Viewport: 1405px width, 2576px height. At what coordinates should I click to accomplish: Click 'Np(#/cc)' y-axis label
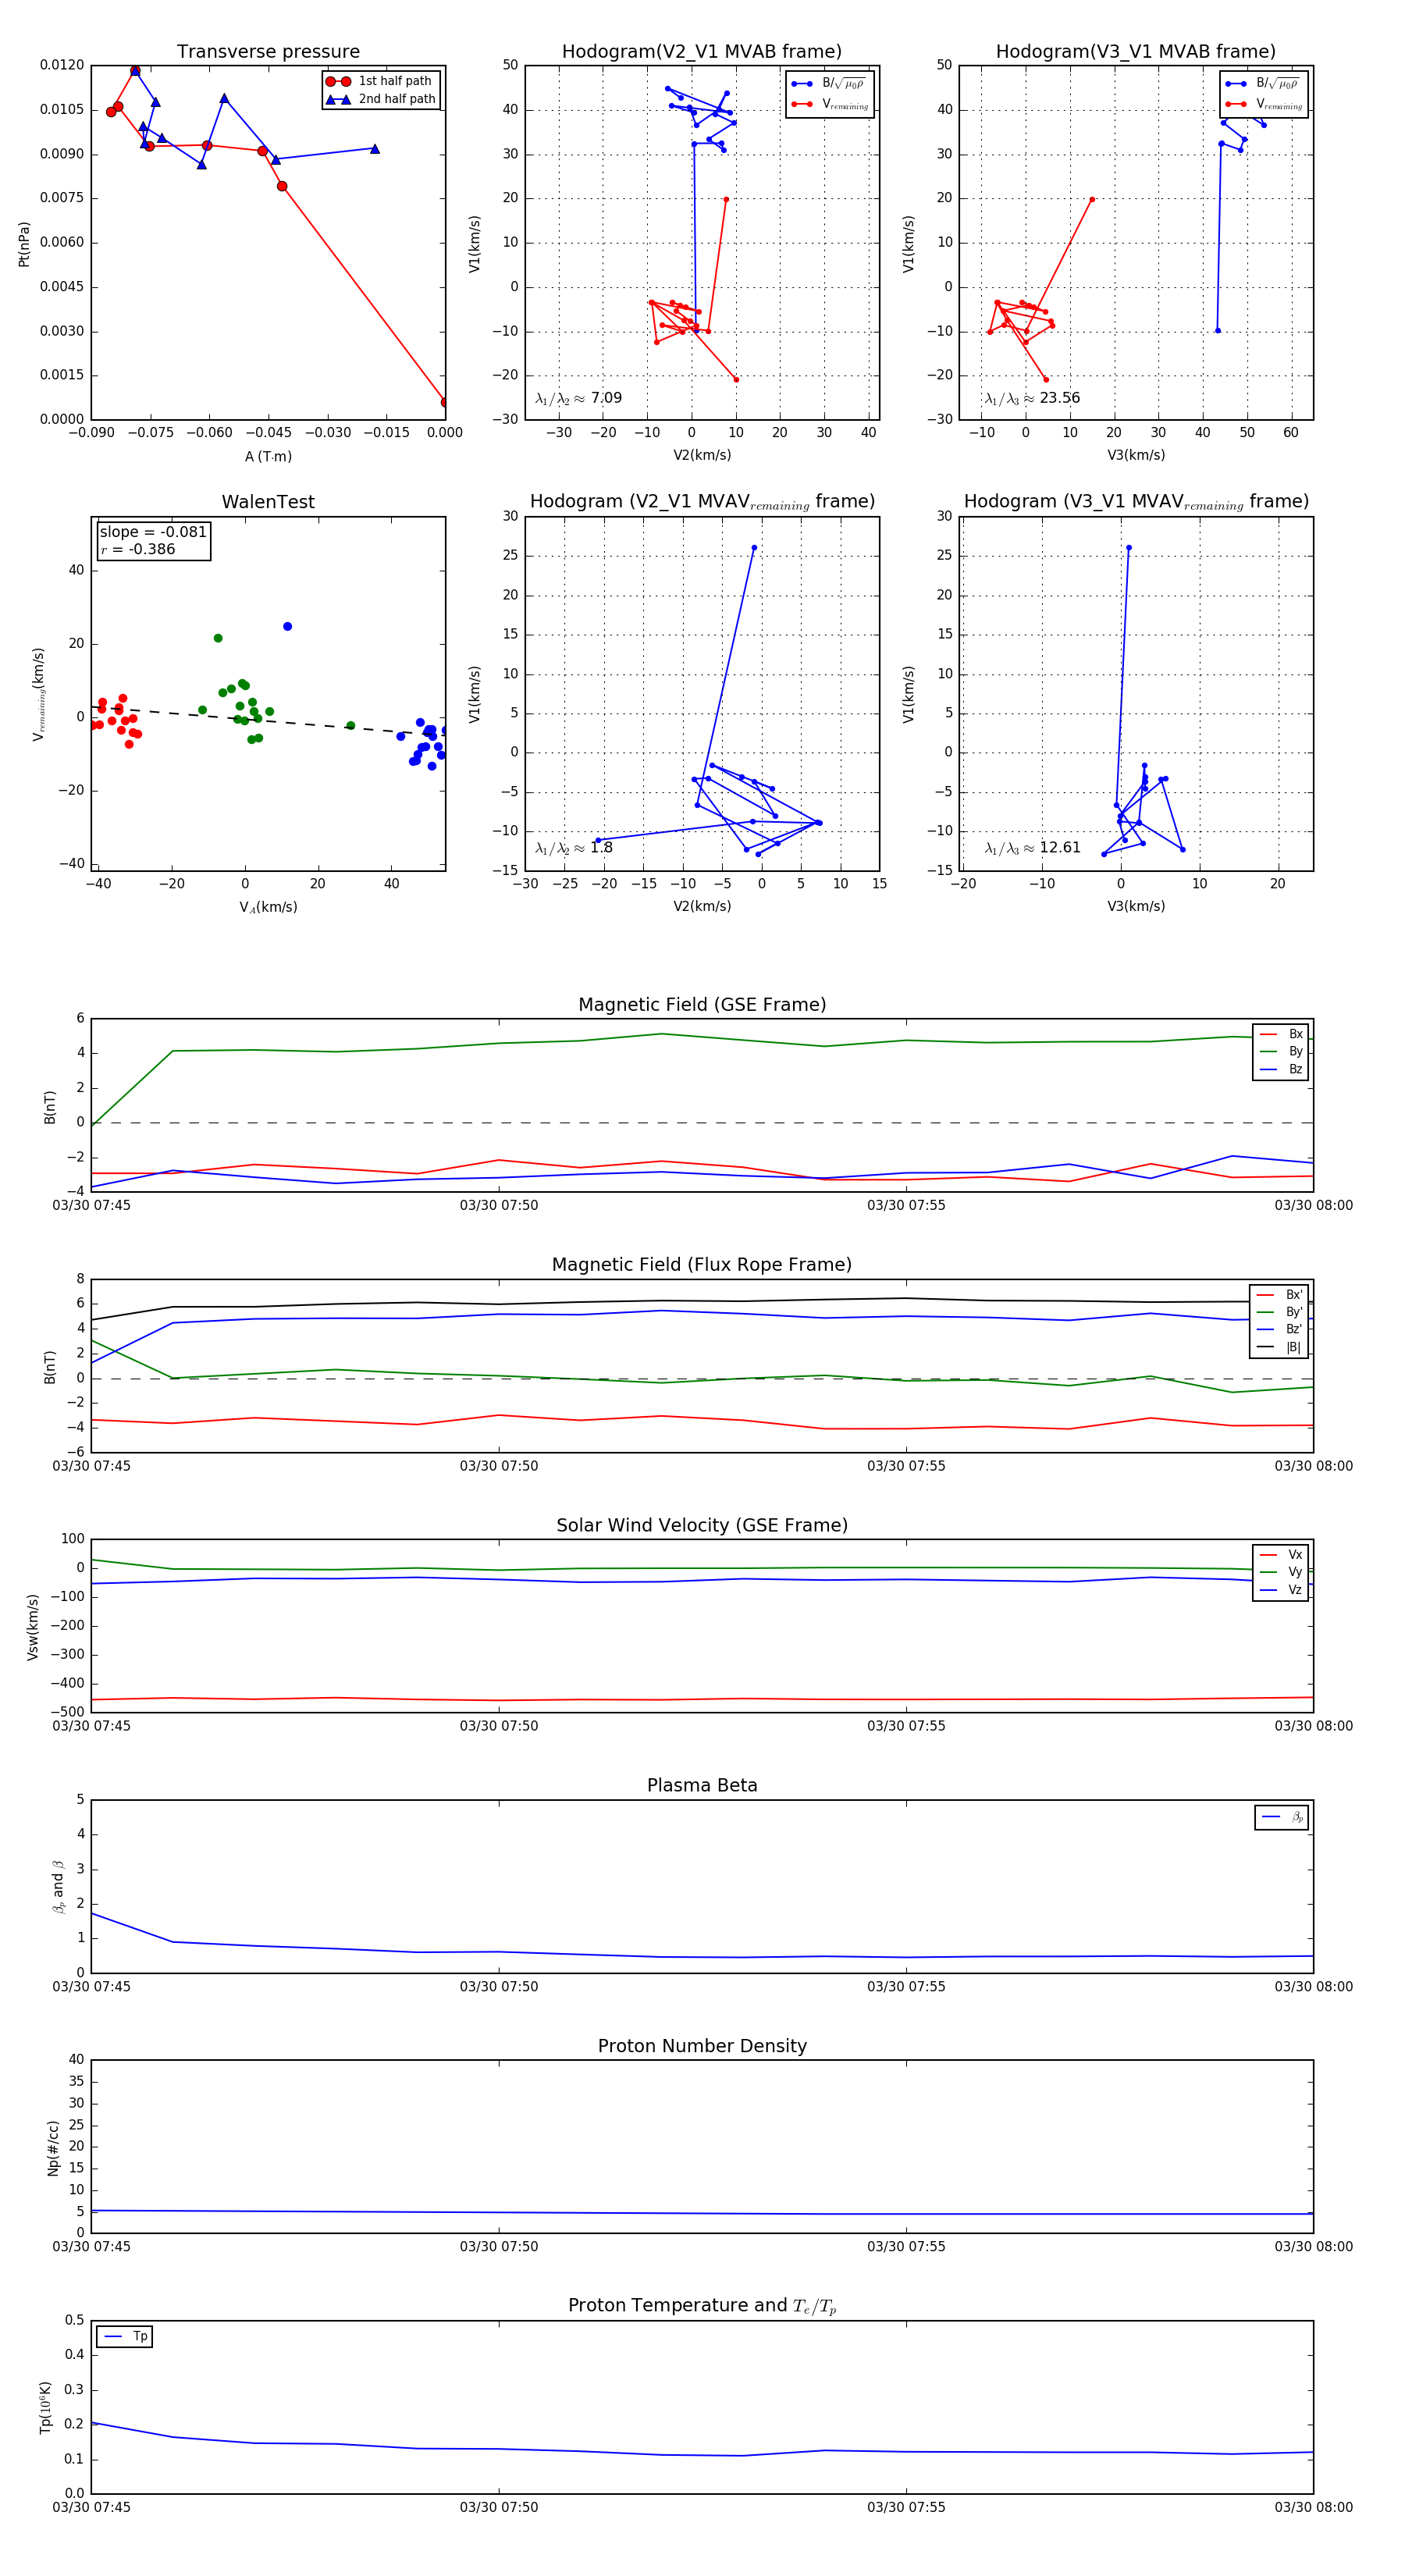click(x=54, y=2147)
